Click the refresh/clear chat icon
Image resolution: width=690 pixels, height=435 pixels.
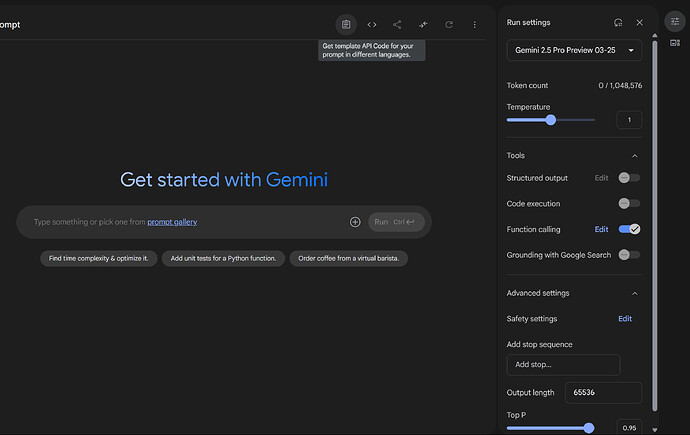pos(449,25)
